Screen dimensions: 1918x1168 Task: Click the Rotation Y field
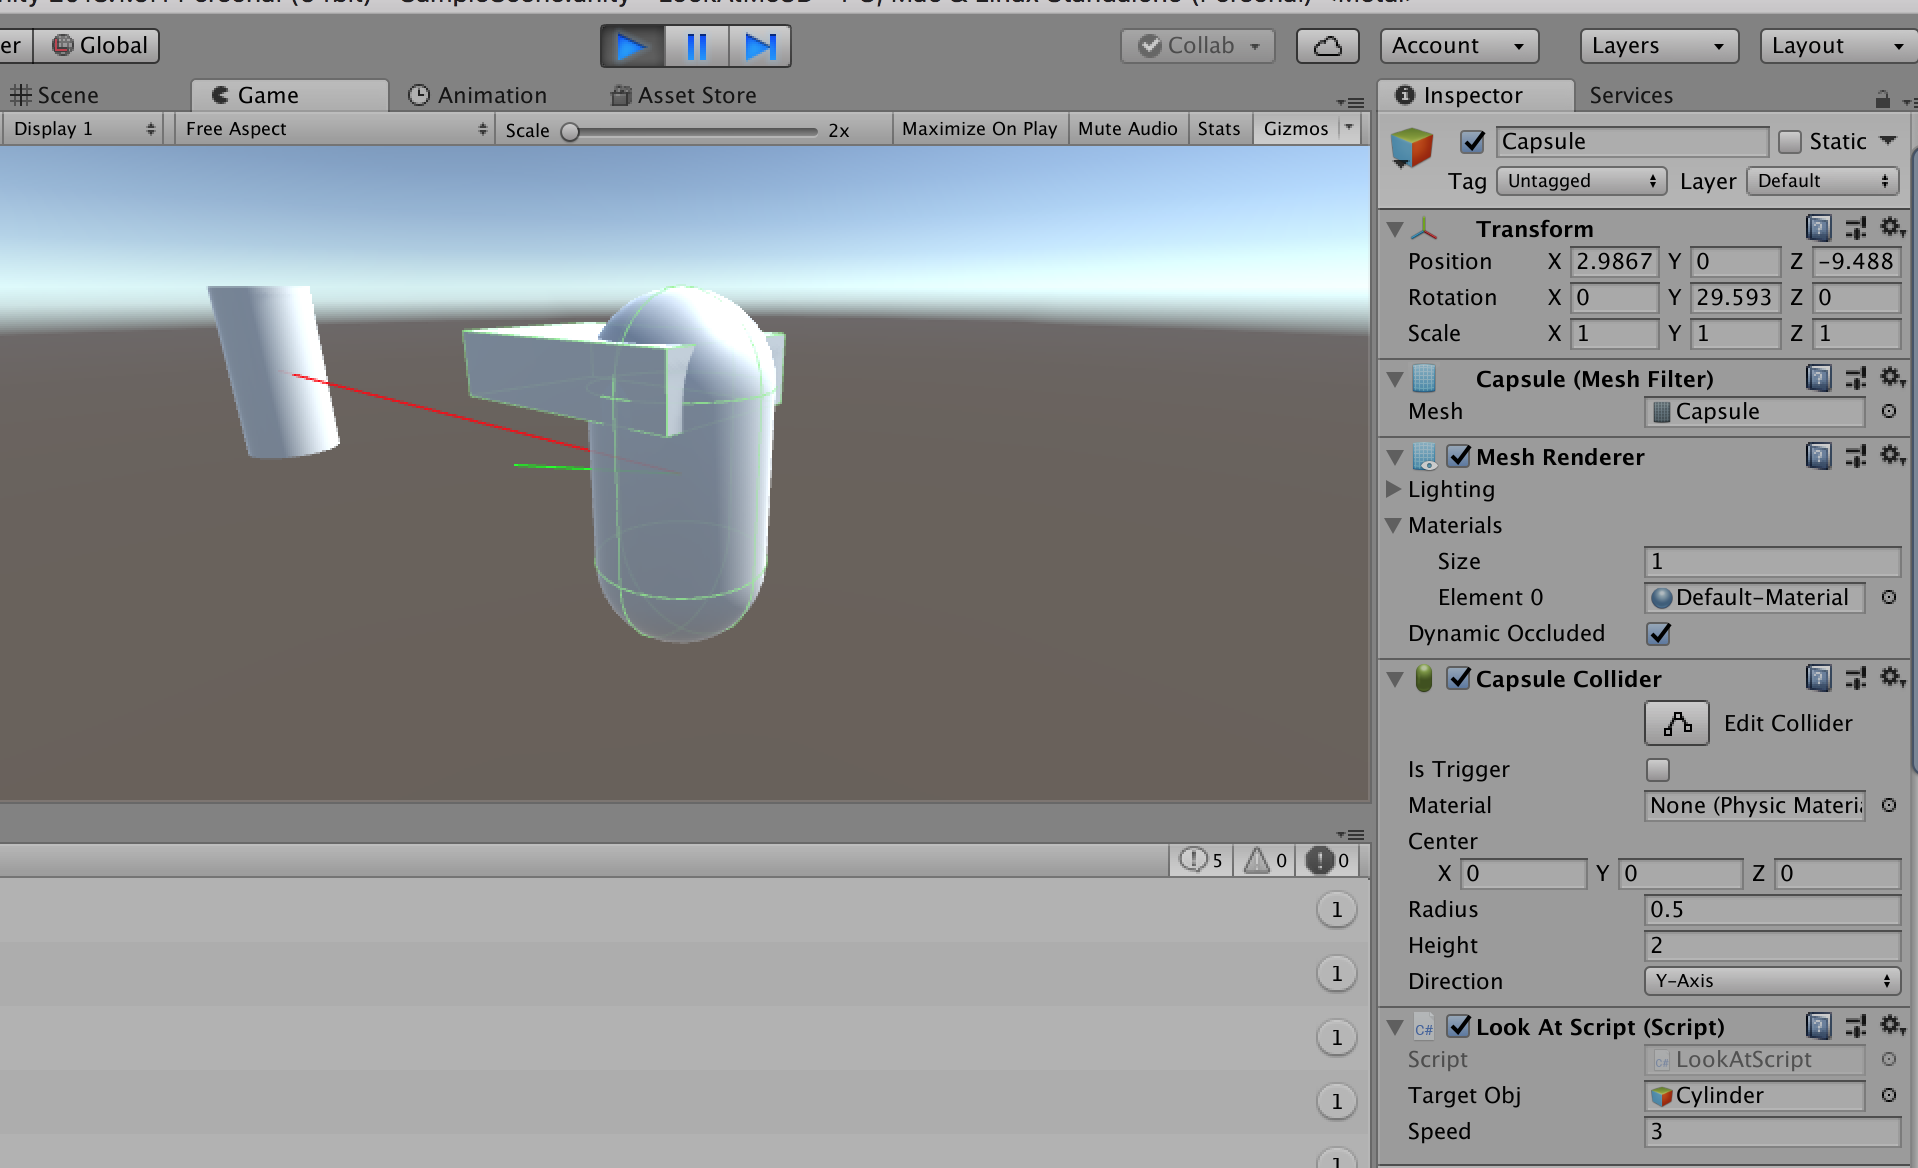1735,298
